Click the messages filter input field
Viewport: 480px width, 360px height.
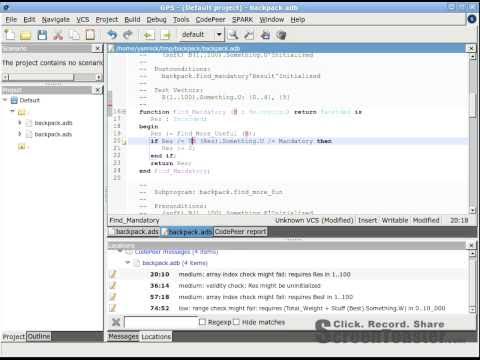click(161, 322)
